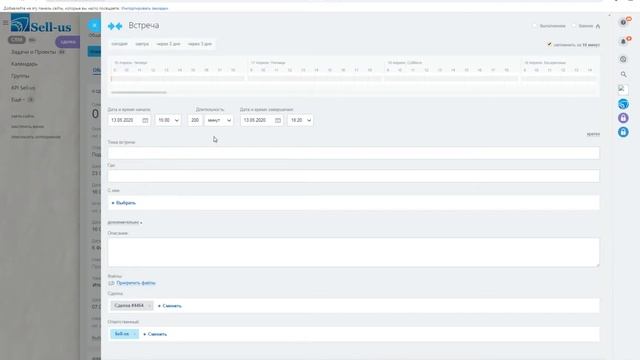Open Задачи и Проекты in sidebar
The width and height of the screenshot is (640, 360).
pos(33,52)
